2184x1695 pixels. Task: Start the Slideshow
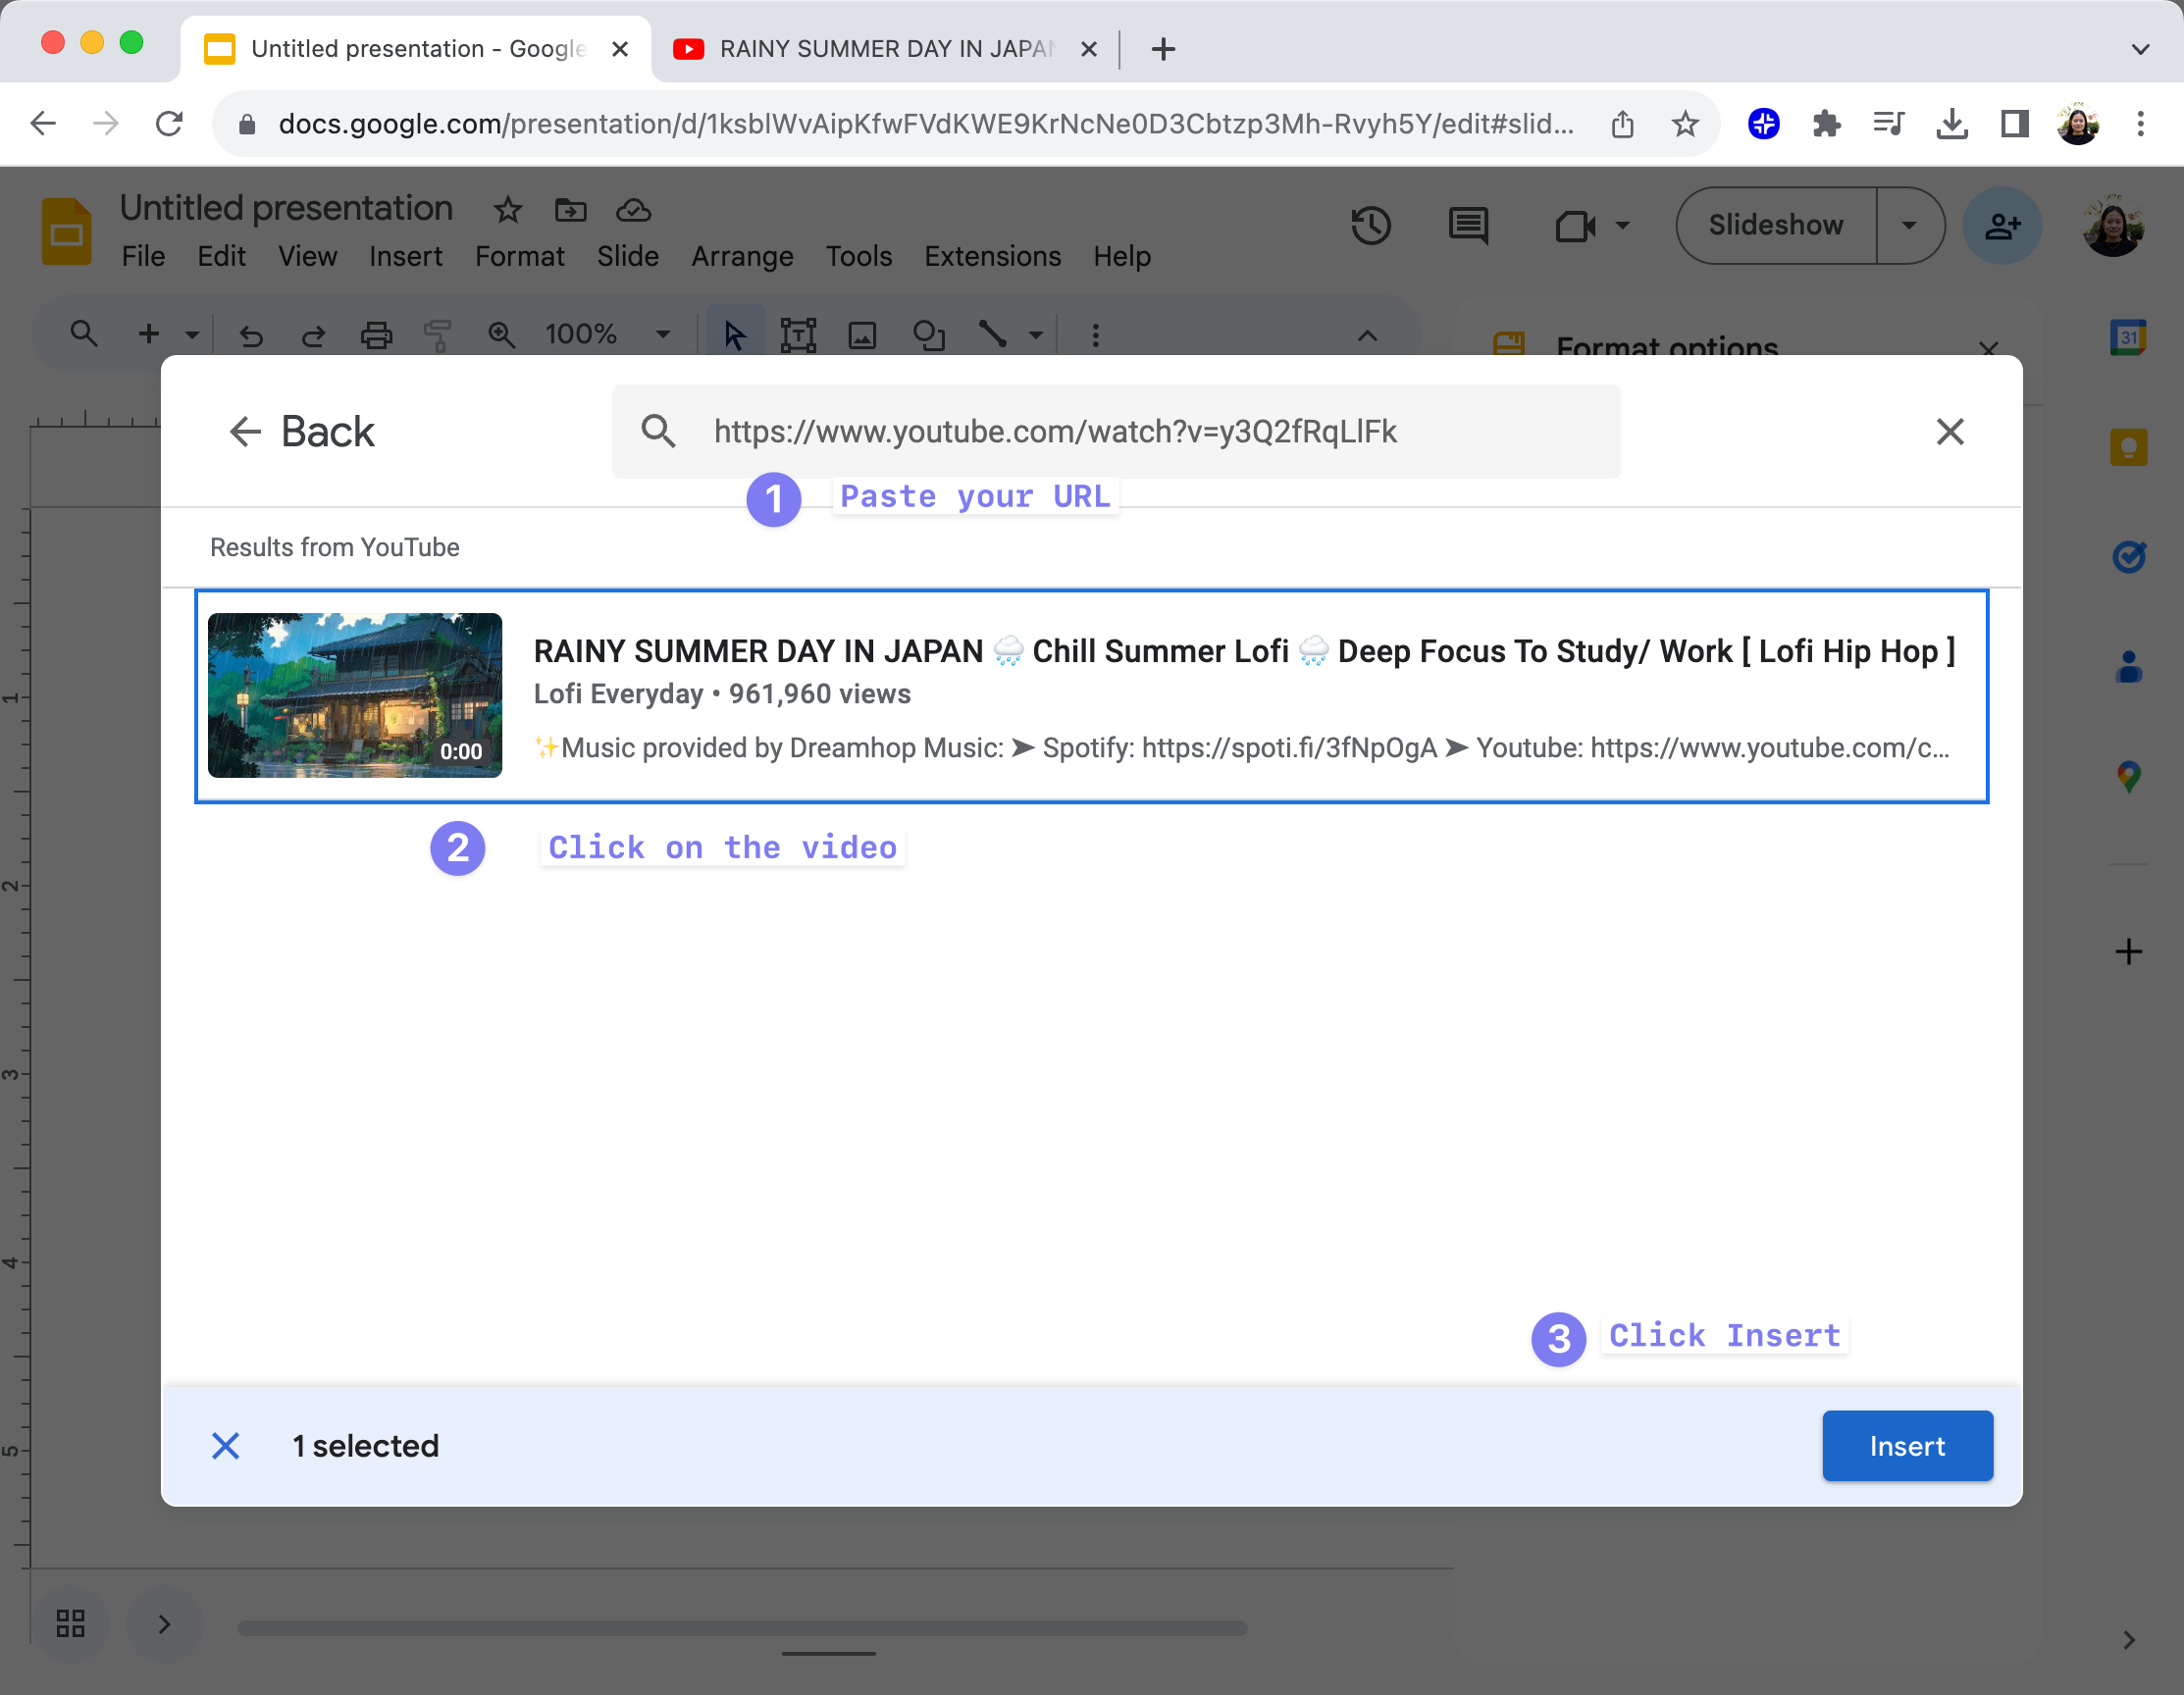coord(1775,225)
